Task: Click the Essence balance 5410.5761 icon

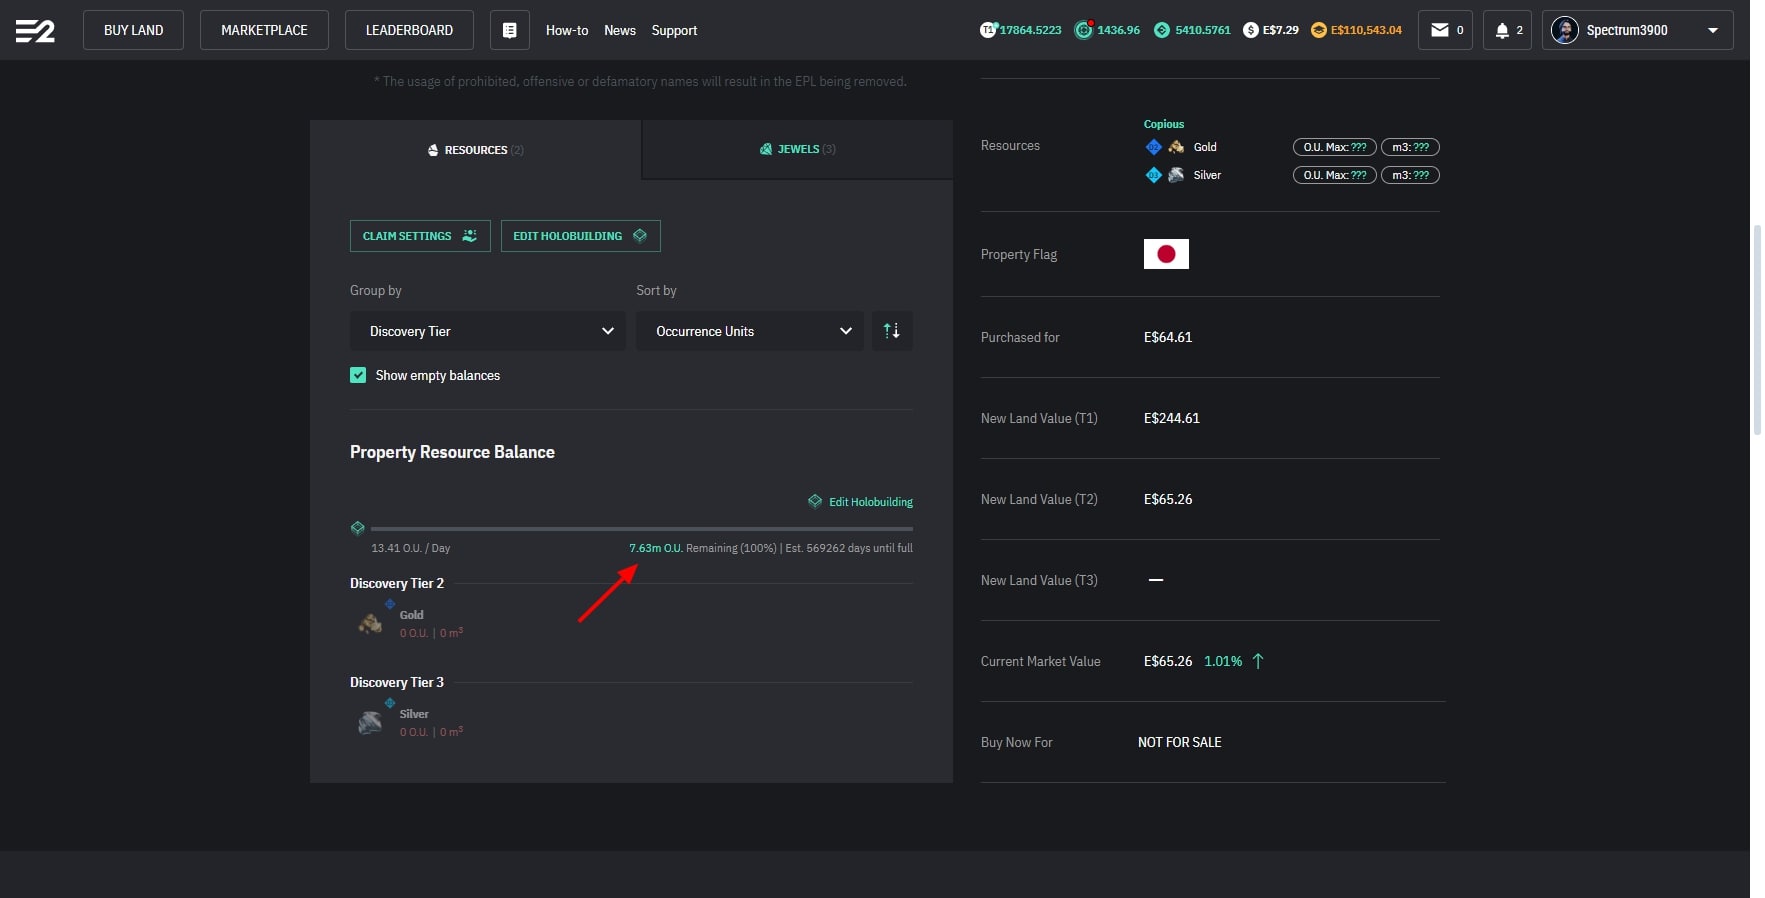Action: coord(1161,30)
